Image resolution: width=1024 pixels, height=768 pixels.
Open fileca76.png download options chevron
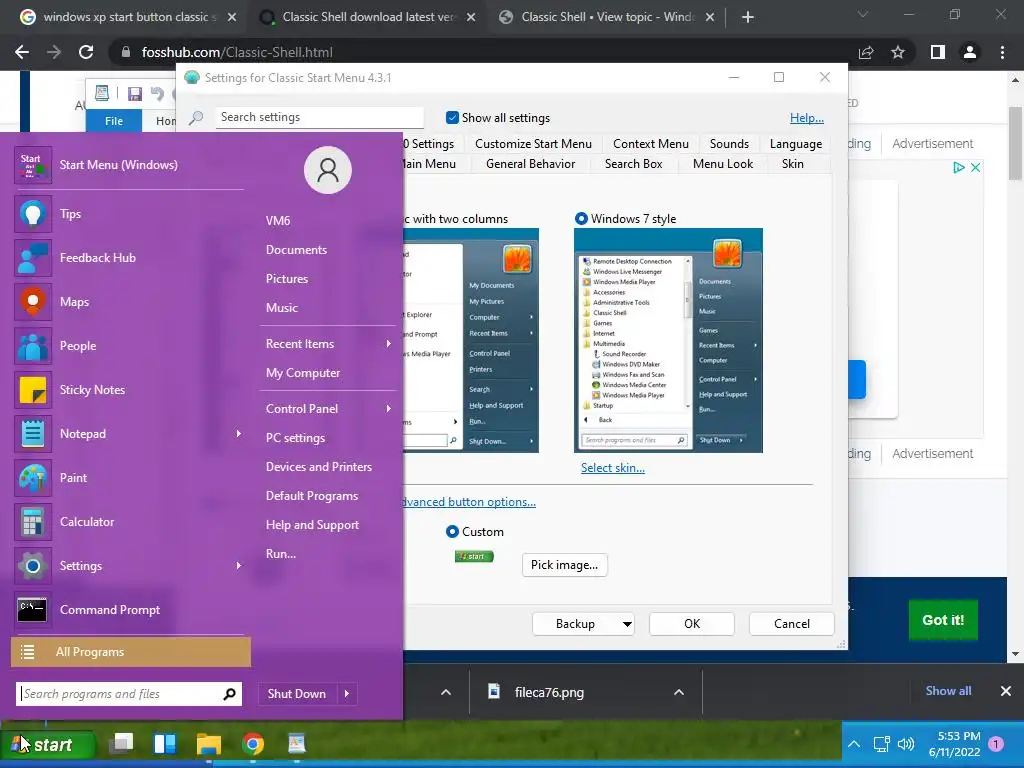point(679,692)
